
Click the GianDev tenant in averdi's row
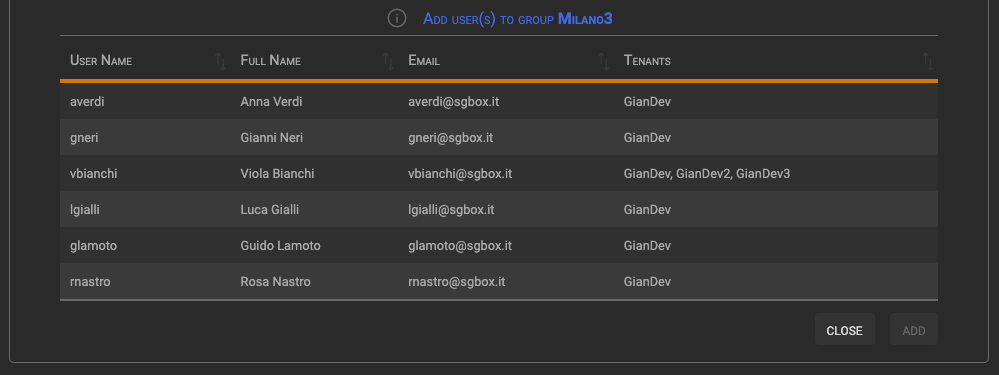pos(647,101)
